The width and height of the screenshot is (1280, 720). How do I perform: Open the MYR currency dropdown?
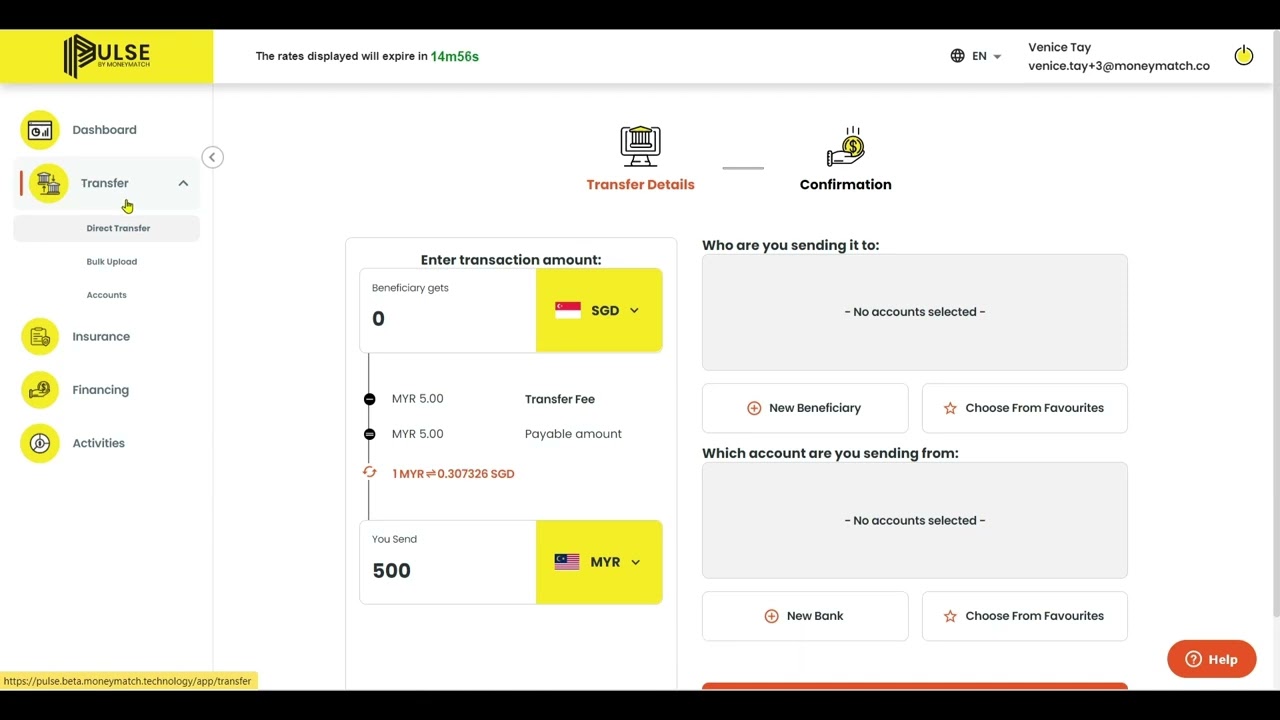(599, 562)
